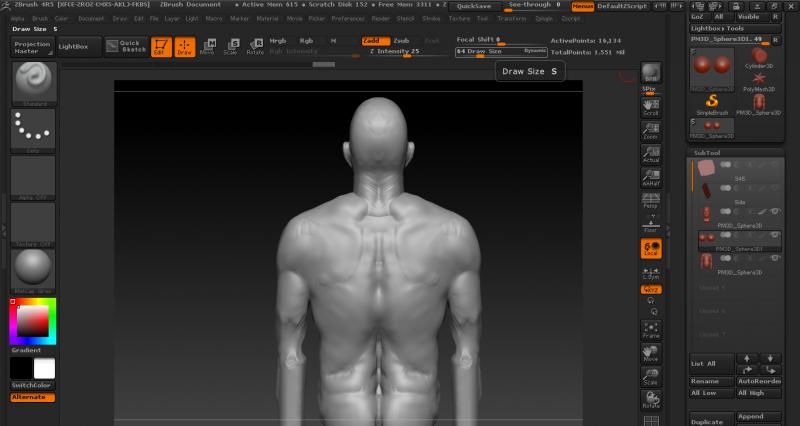800x426 pixels.
Task: Enable Zsub sculpt mode
Action: coord(401,40)
